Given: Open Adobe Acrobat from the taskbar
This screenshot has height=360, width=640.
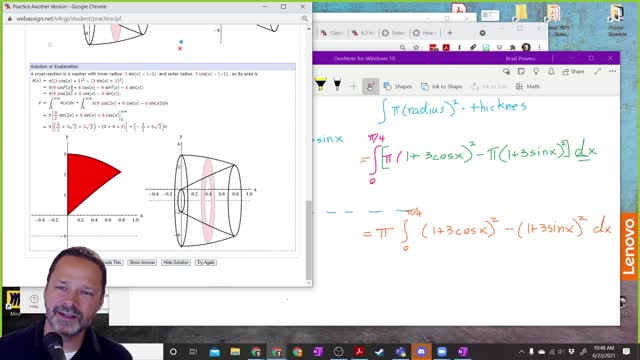Looking at the screenshot, I should pyautogui.click(x=359, y=351).
